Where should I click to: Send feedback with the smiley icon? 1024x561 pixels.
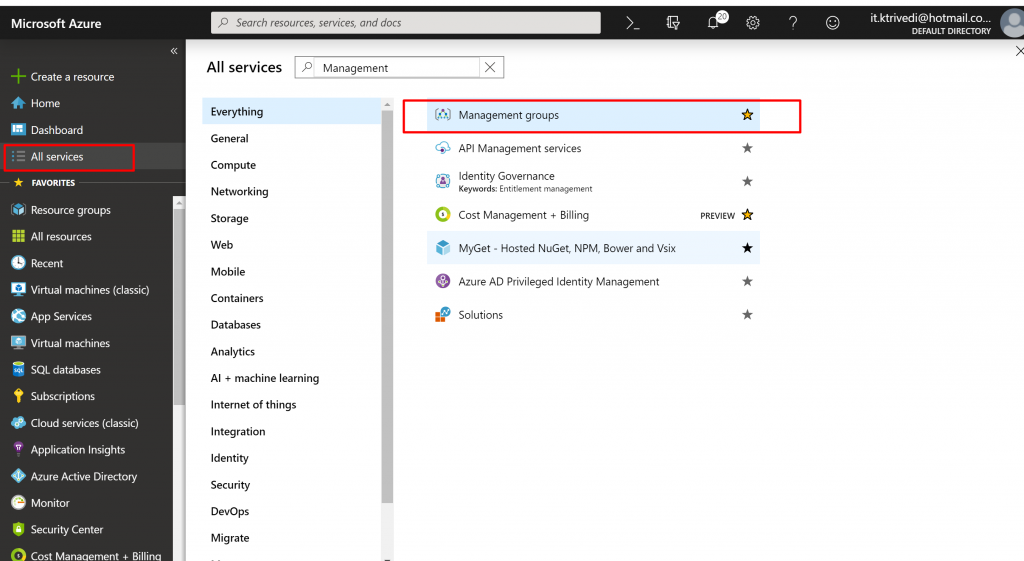click(x=833, y=23)
